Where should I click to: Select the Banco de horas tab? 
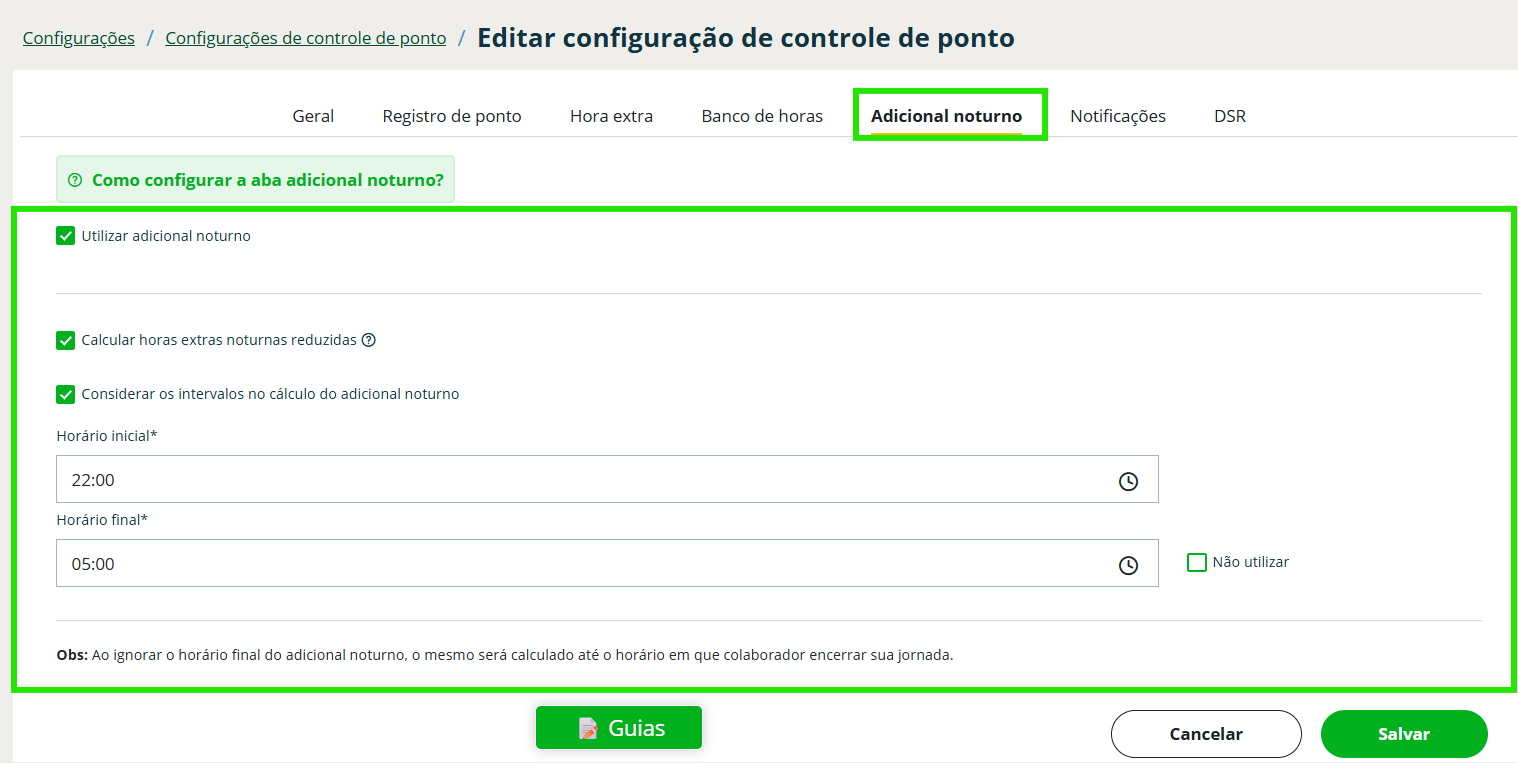[762, 116]
